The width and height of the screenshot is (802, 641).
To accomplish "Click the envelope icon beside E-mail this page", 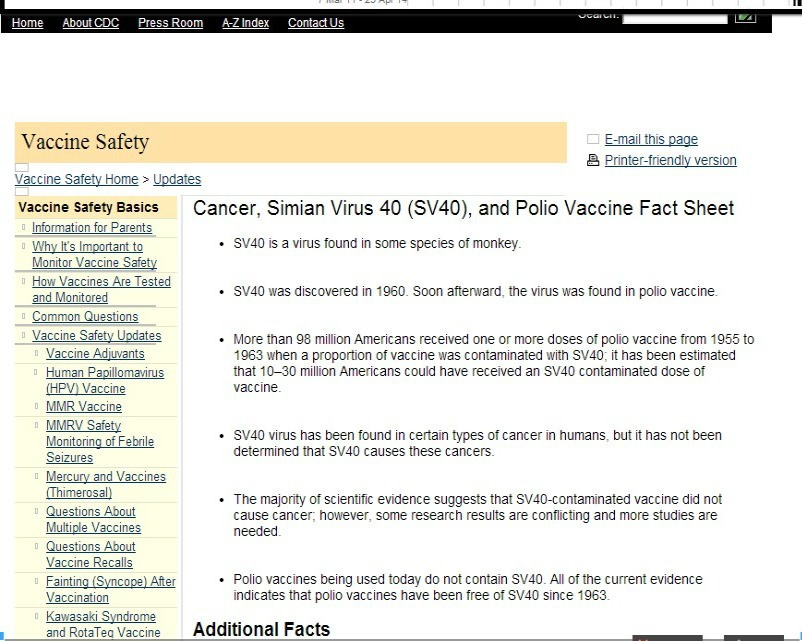I will 593,139.
